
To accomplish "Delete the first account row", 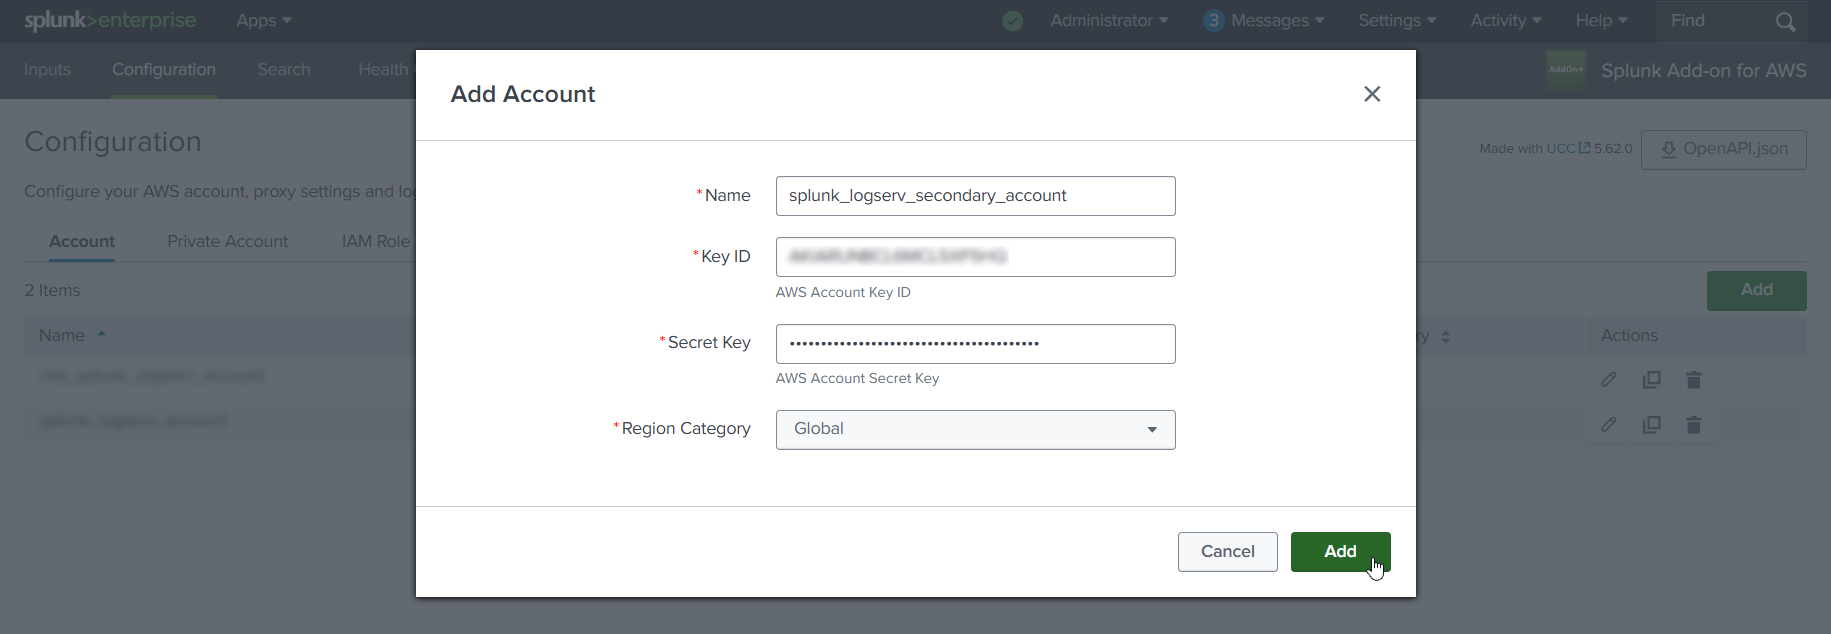I will tap(1693, 380).
